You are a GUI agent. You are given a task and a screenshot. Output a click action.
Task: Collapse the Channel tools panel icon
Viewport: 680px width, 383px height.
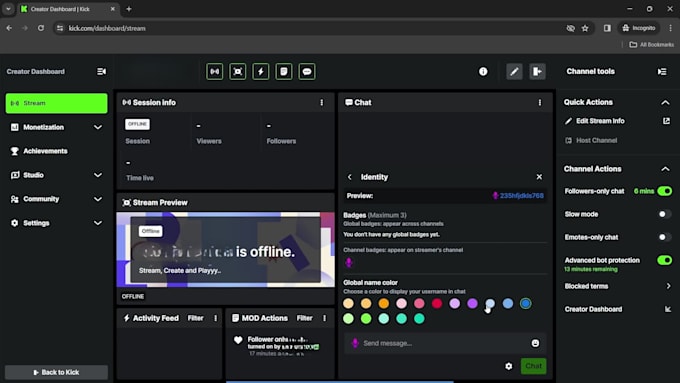[662, 72]
